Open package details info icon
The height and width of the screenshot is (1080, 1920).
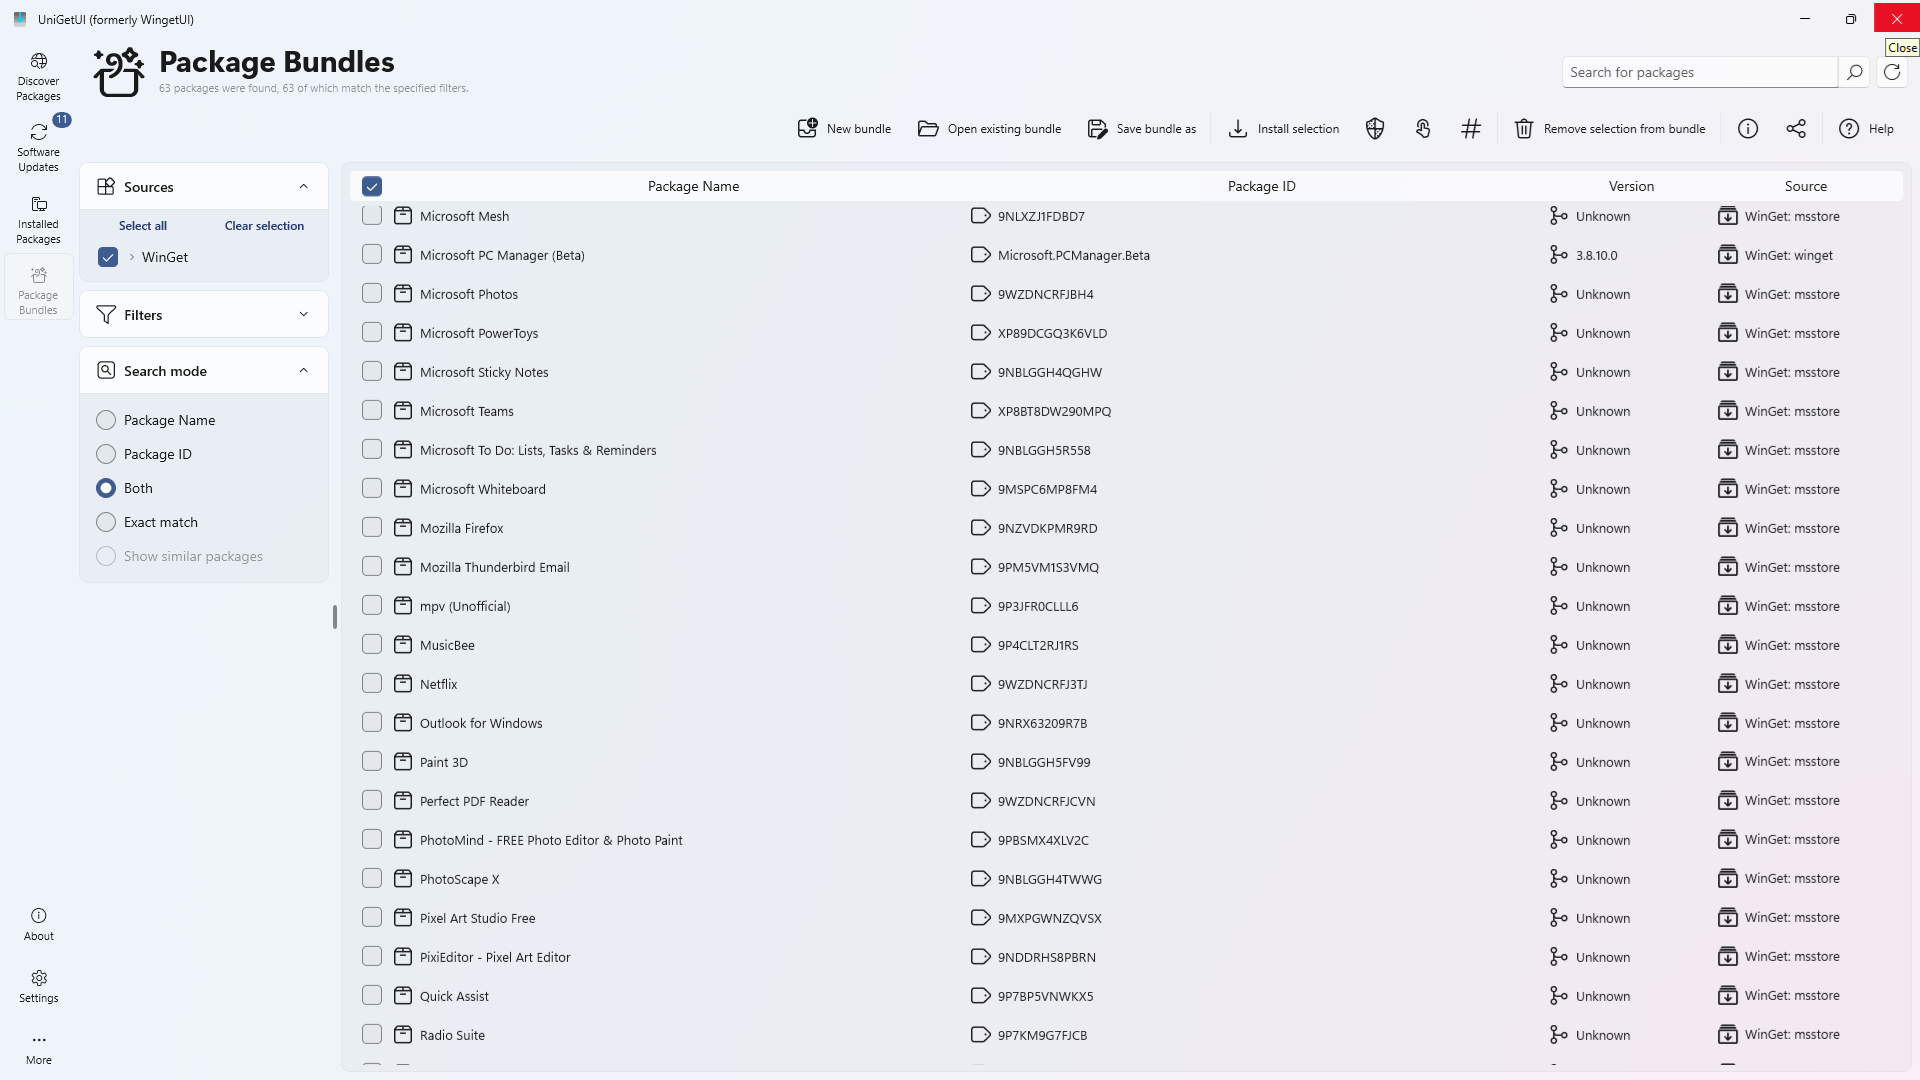(x=1748, y=129)
